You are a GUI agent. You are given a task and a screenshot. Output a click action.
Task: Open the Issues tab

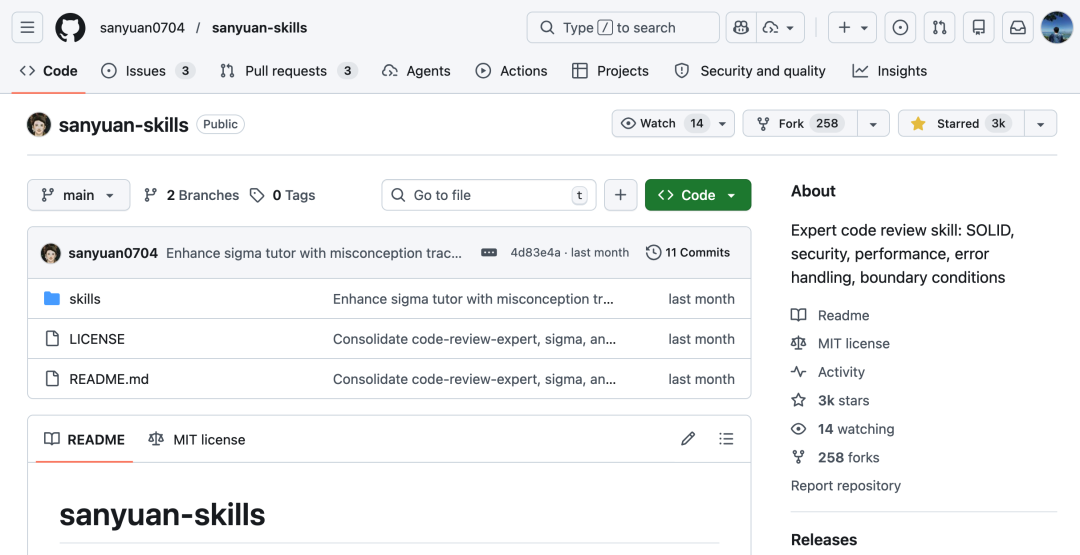tap(148, 71)
